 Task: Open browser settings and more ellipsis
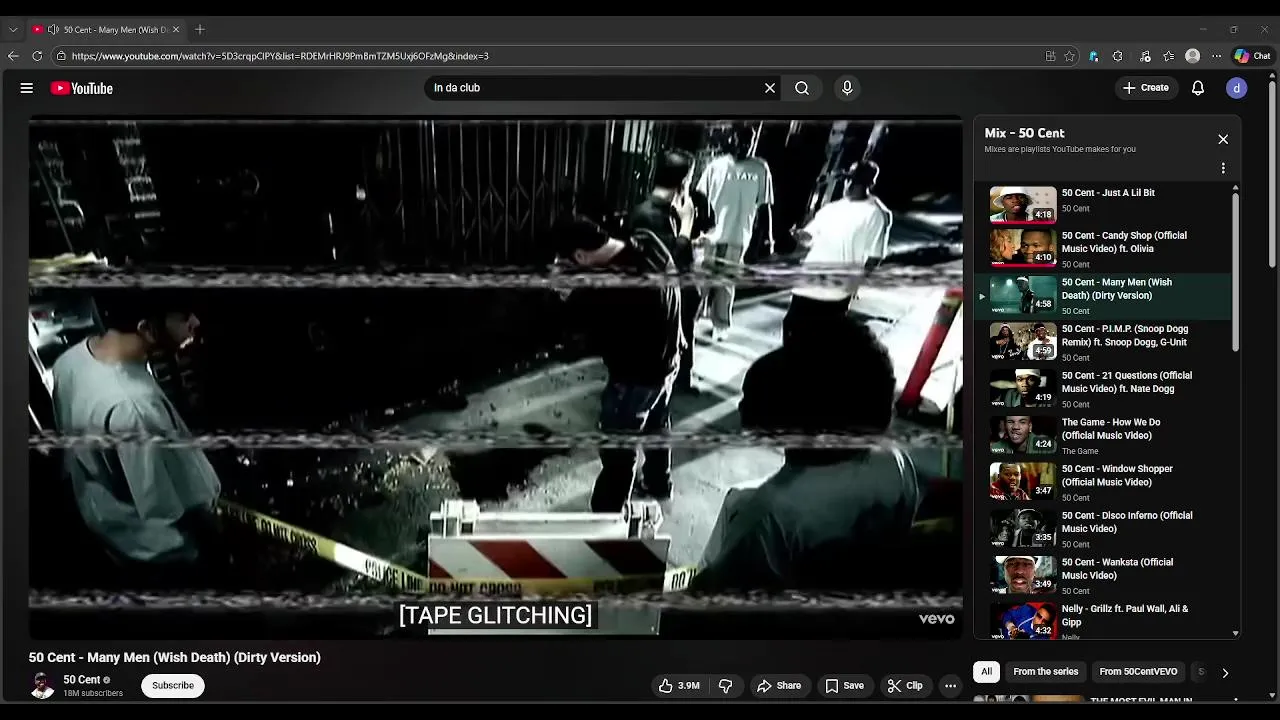click(x=1216, y=56)
